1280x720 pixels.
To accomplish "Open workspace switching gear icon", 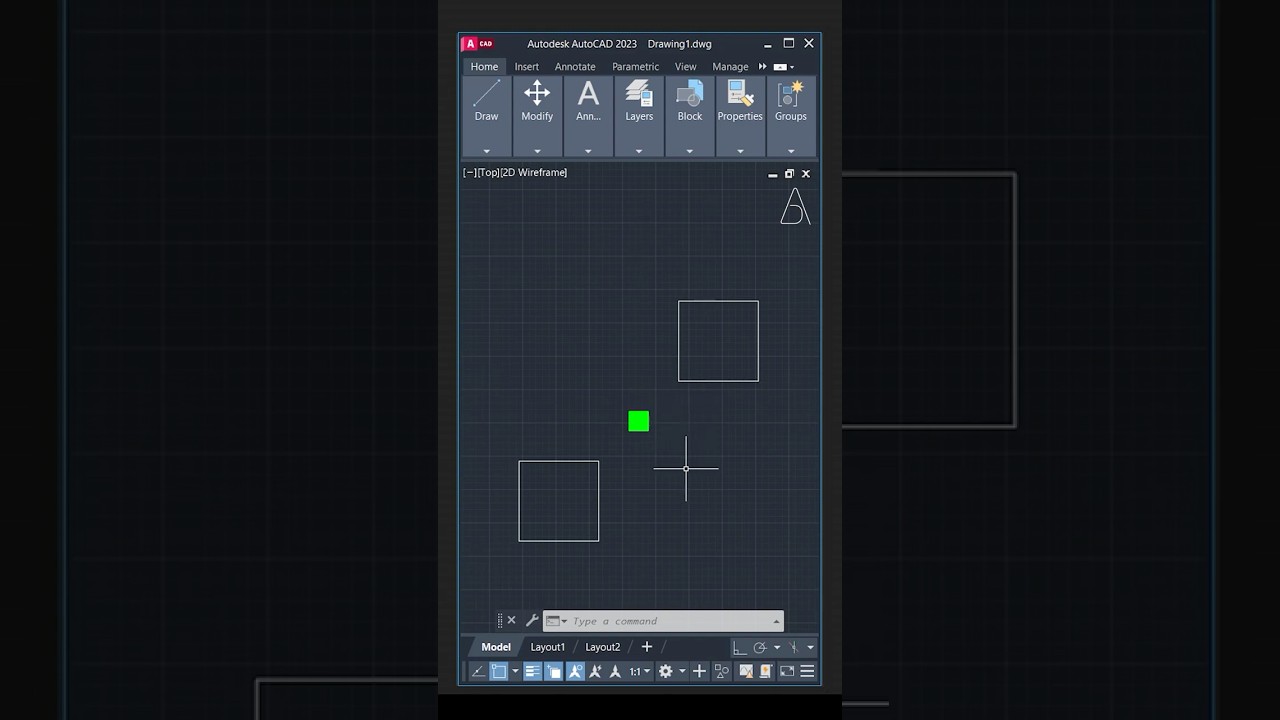I will tap(665, 671).
